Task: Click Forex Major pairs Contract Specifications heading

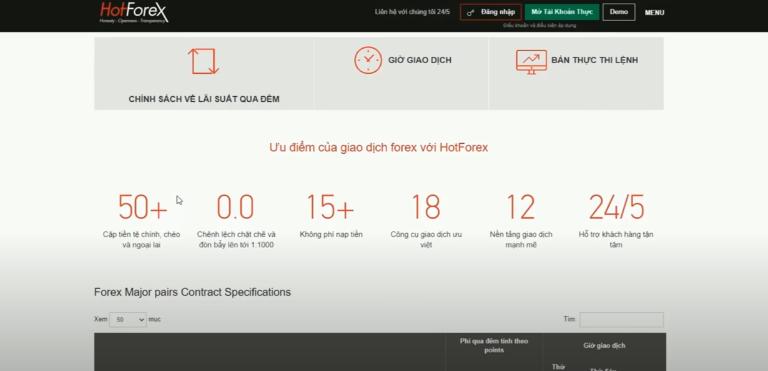Action: coord(192,292)
